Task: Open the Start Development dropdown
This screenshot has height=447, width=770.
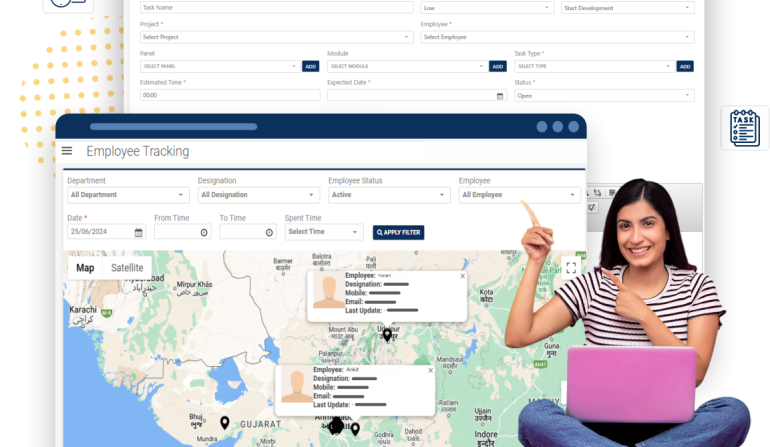Action: point(628,8)
